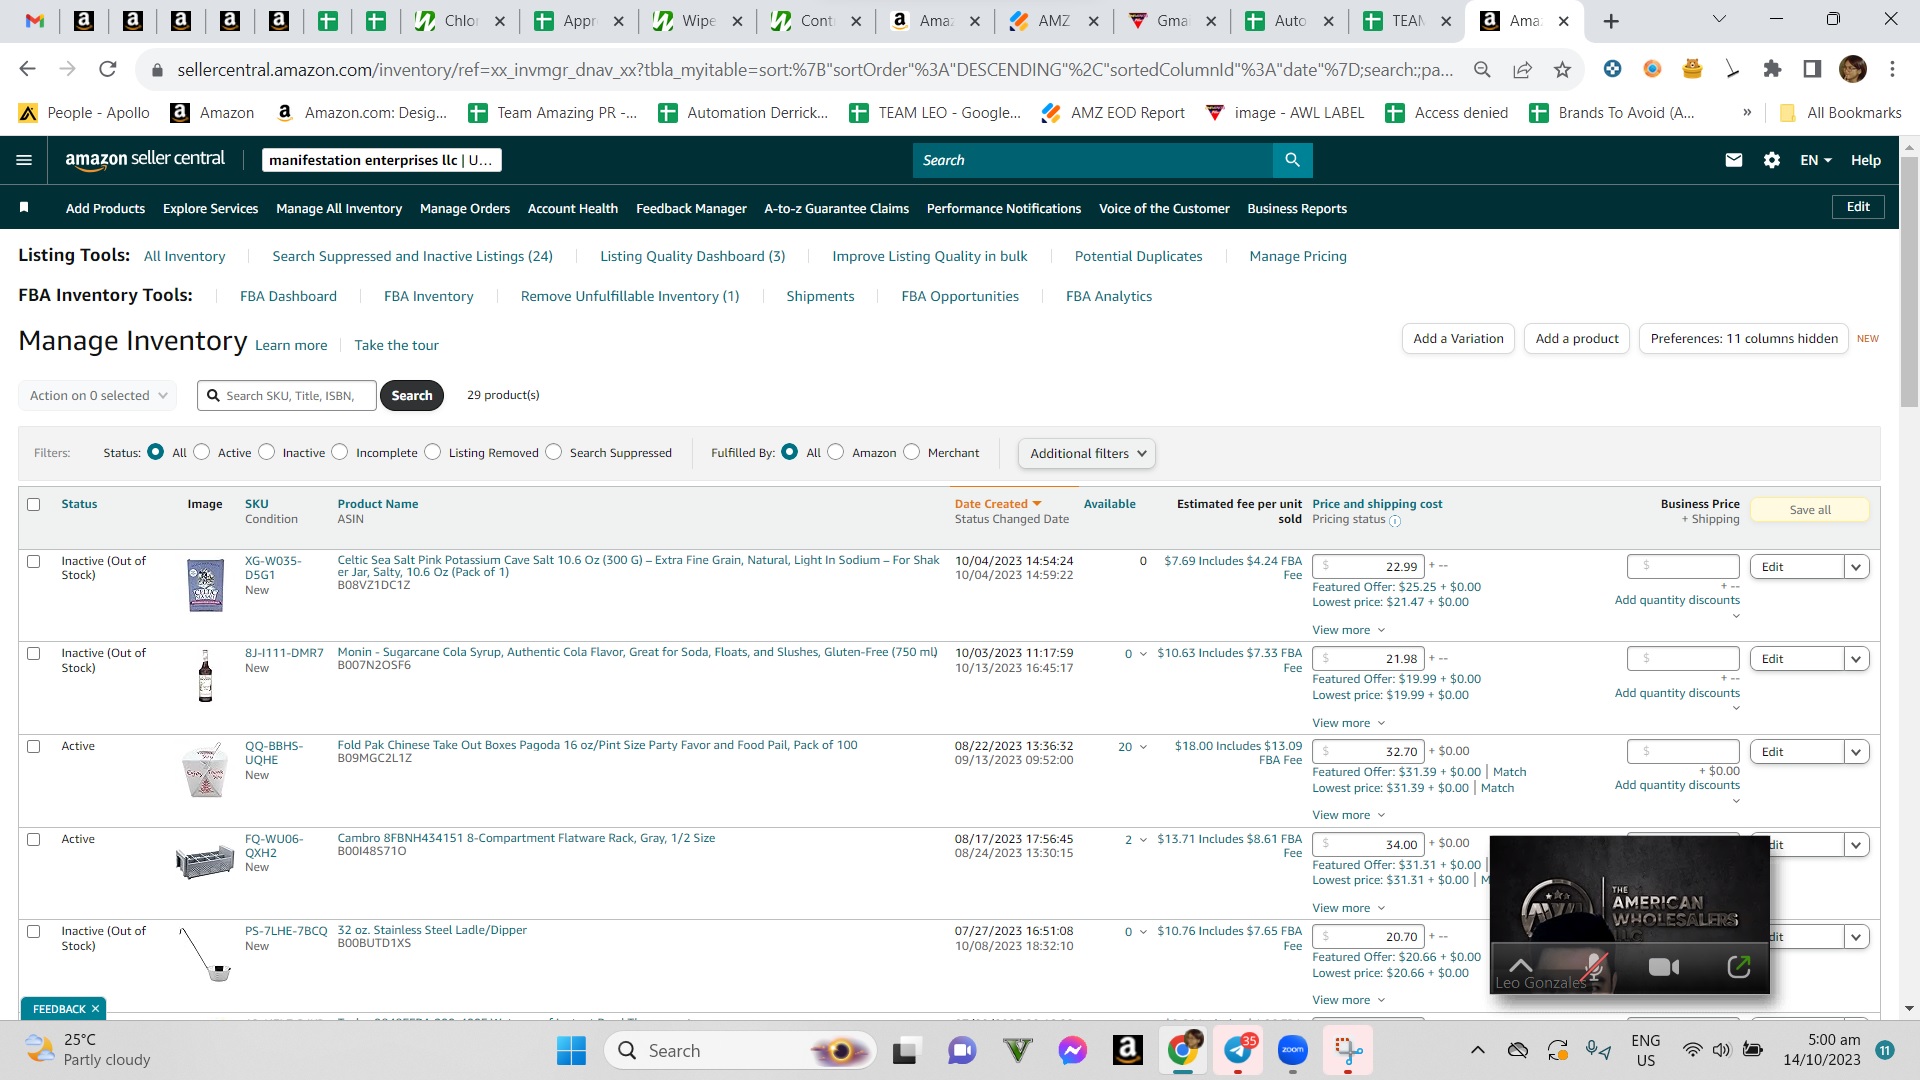Bookmark this page with star icon
The width and height of the screenshot is (1920, 1080).
coord(1562,69)
